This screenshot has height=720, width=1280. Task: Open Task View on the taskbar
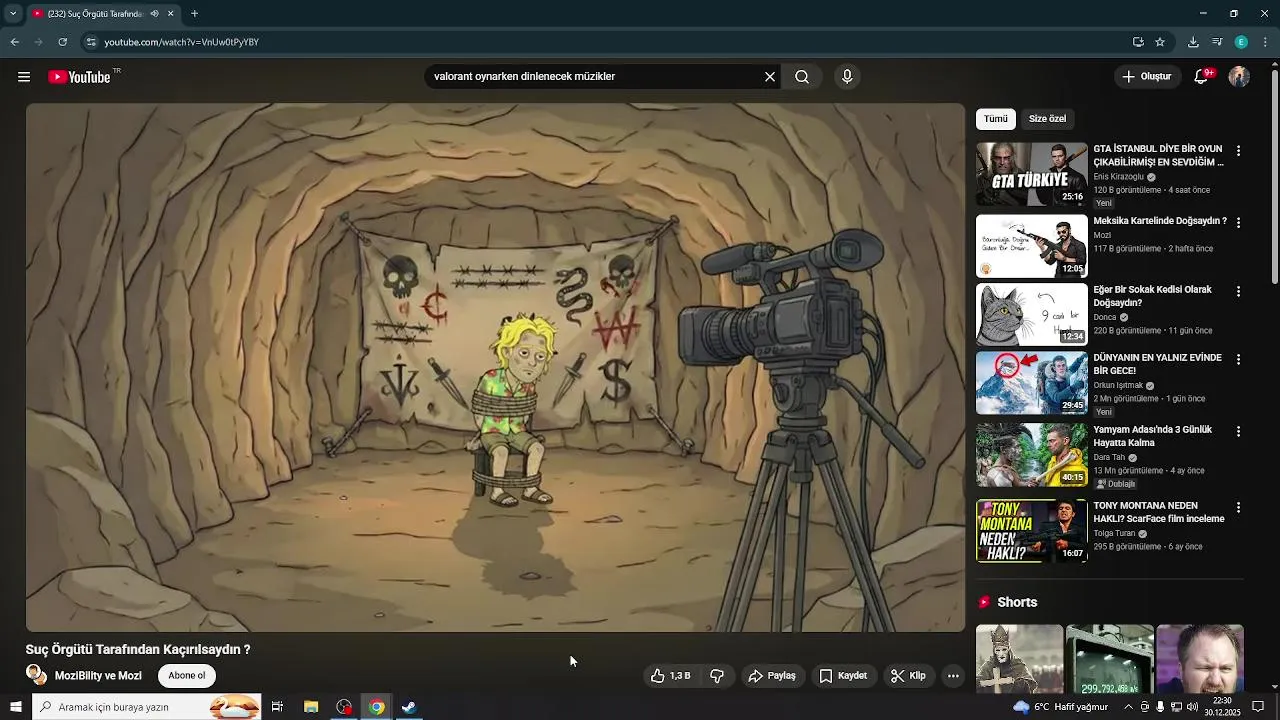coord(277,707)
